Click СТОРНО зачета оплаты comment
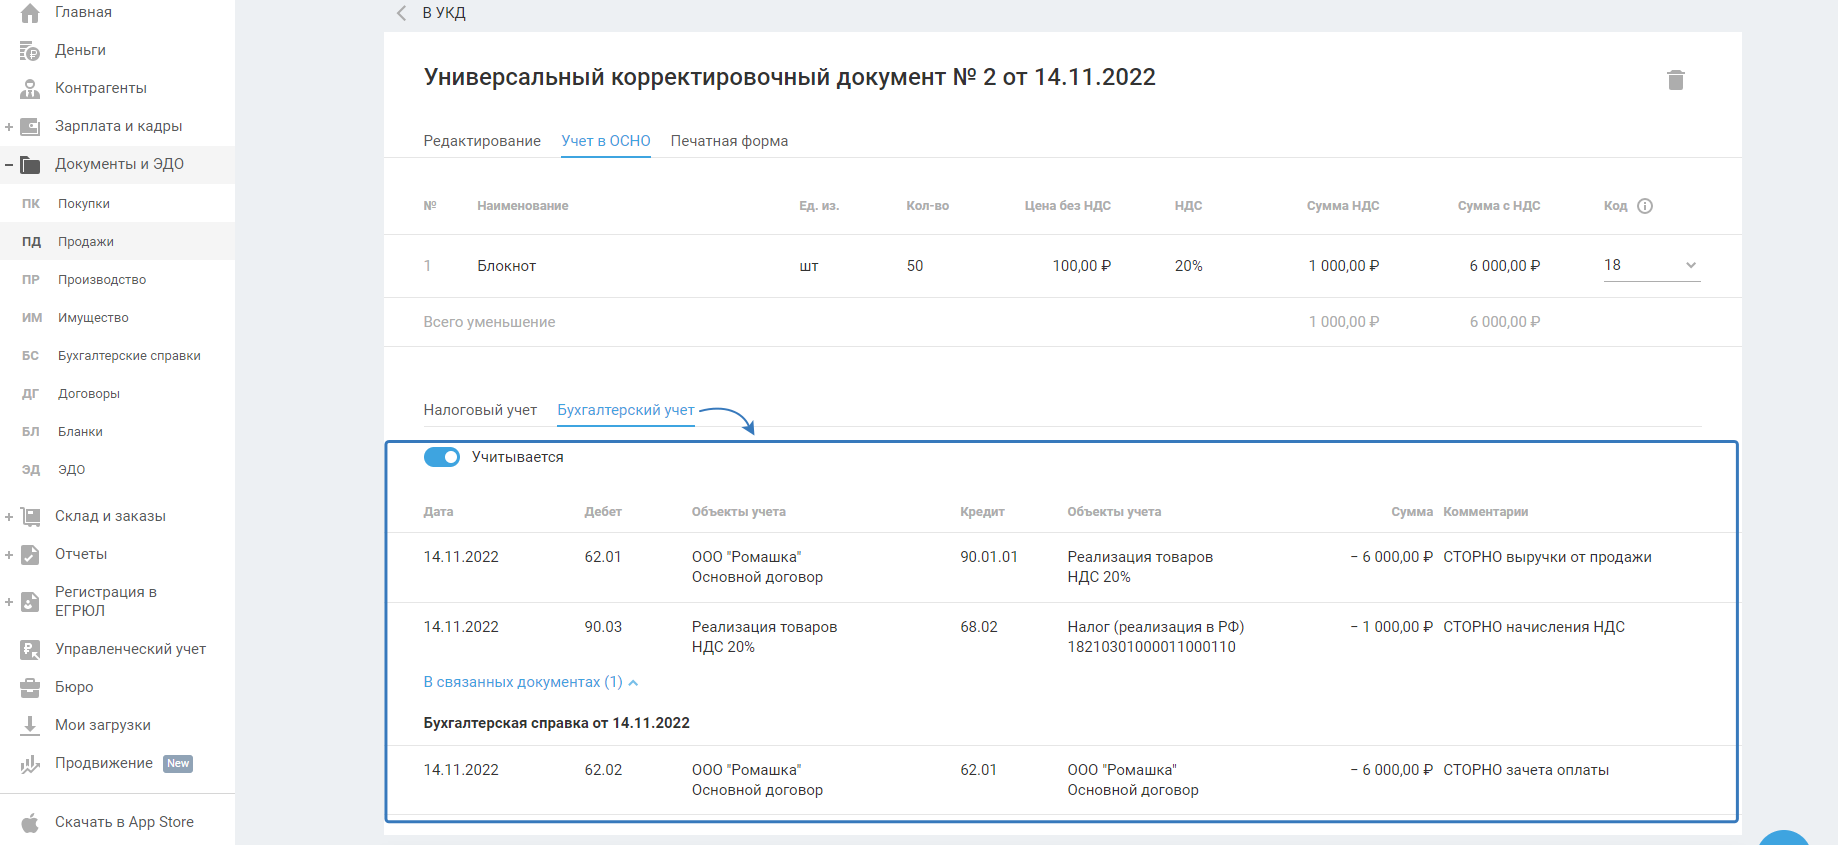 click(1526, 770)
